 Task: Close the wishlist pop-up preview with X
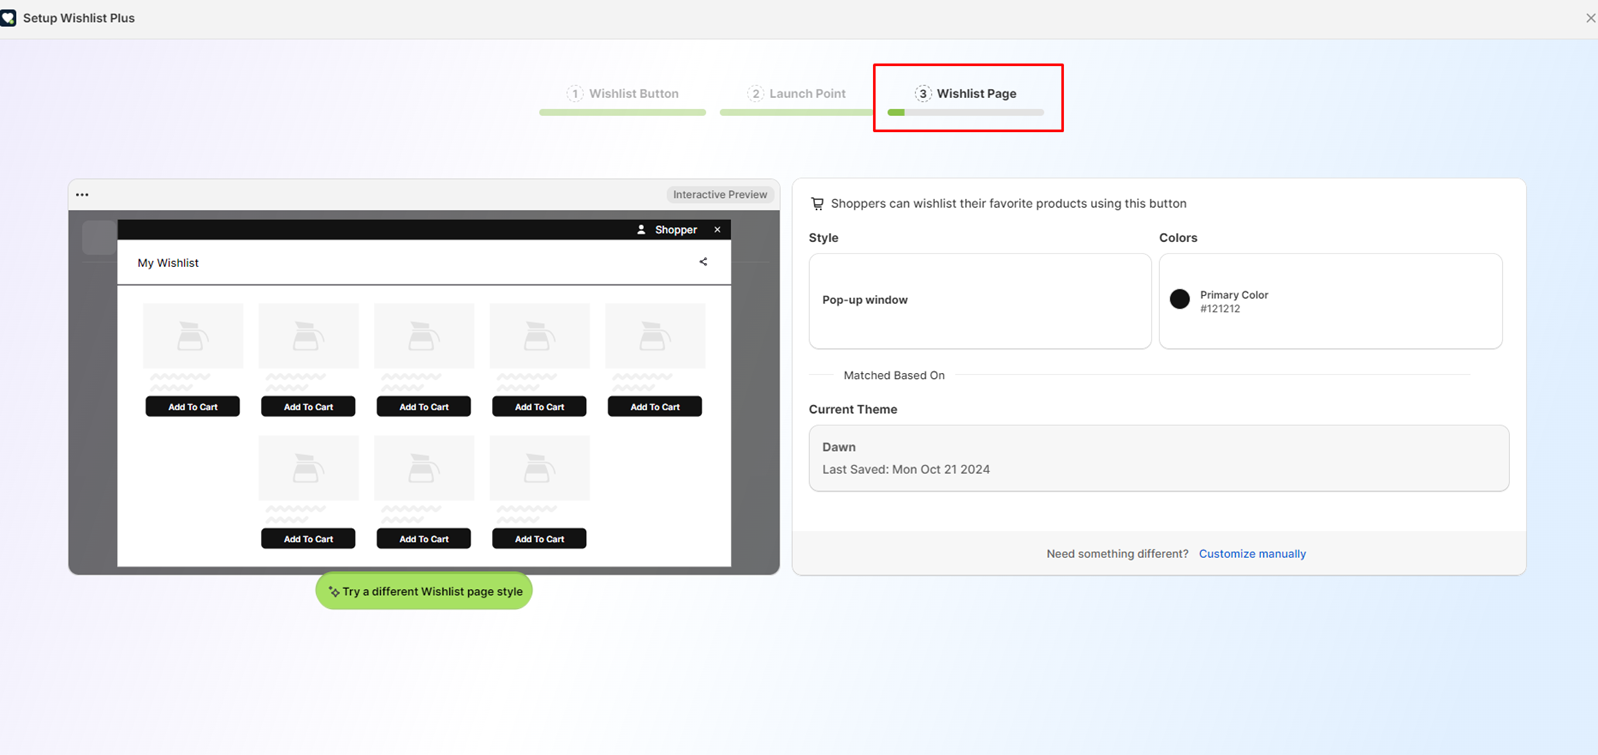coord(717,230)
